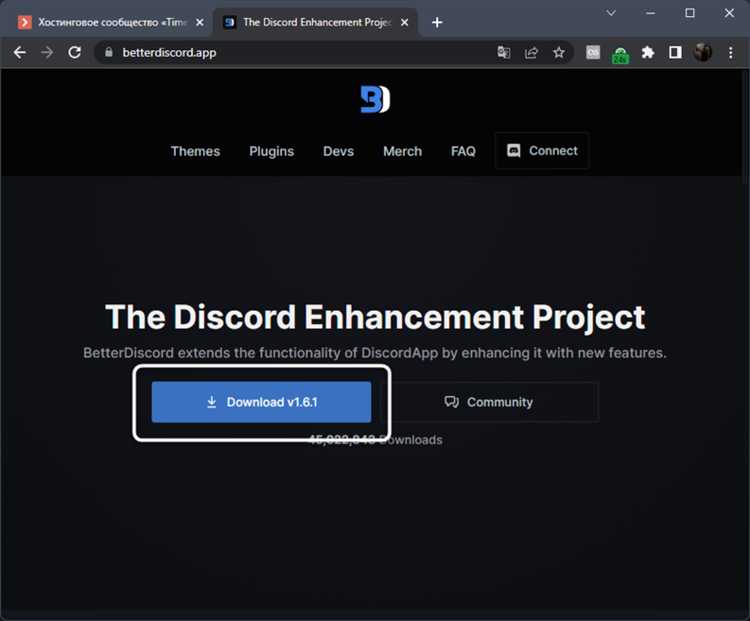The width and height of the screenshot is (750, 621).
Task: Open the Extensions puzzle piece menu
Action: [x=648, y=52]
